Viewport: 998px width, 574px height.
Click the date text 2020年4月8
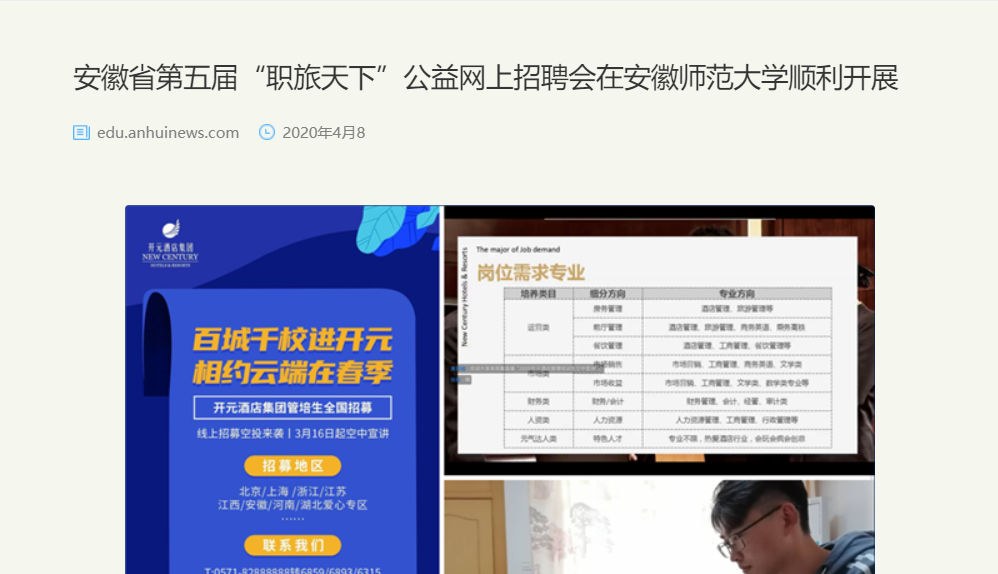323,132
